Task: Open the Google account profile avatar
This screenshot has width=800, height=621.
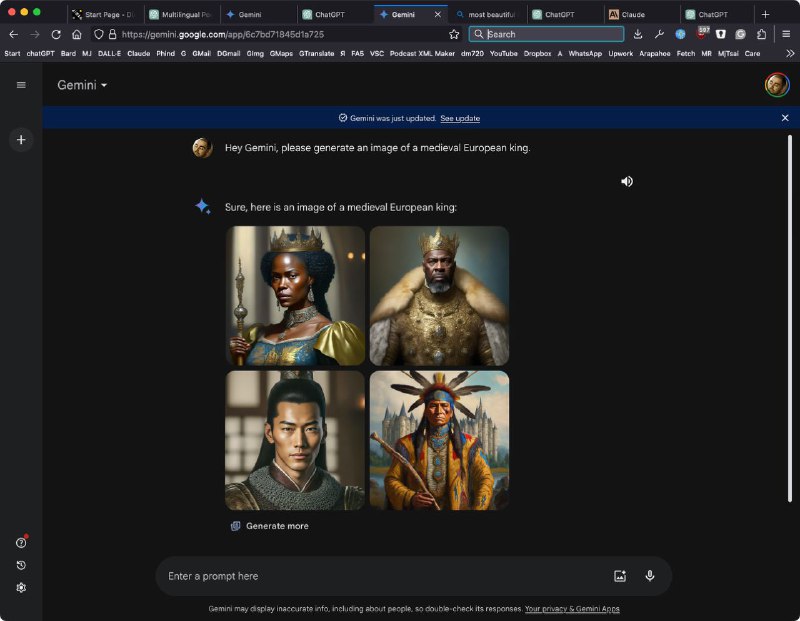Action: coord(777,85)
